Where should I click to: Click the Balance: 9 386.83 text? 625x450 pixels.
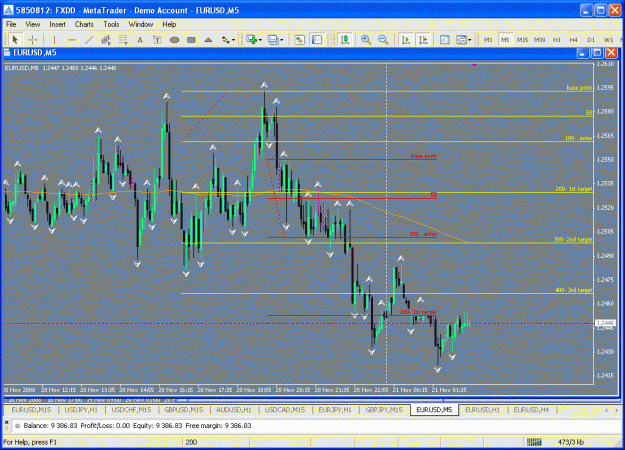click(x=50, y=426)
